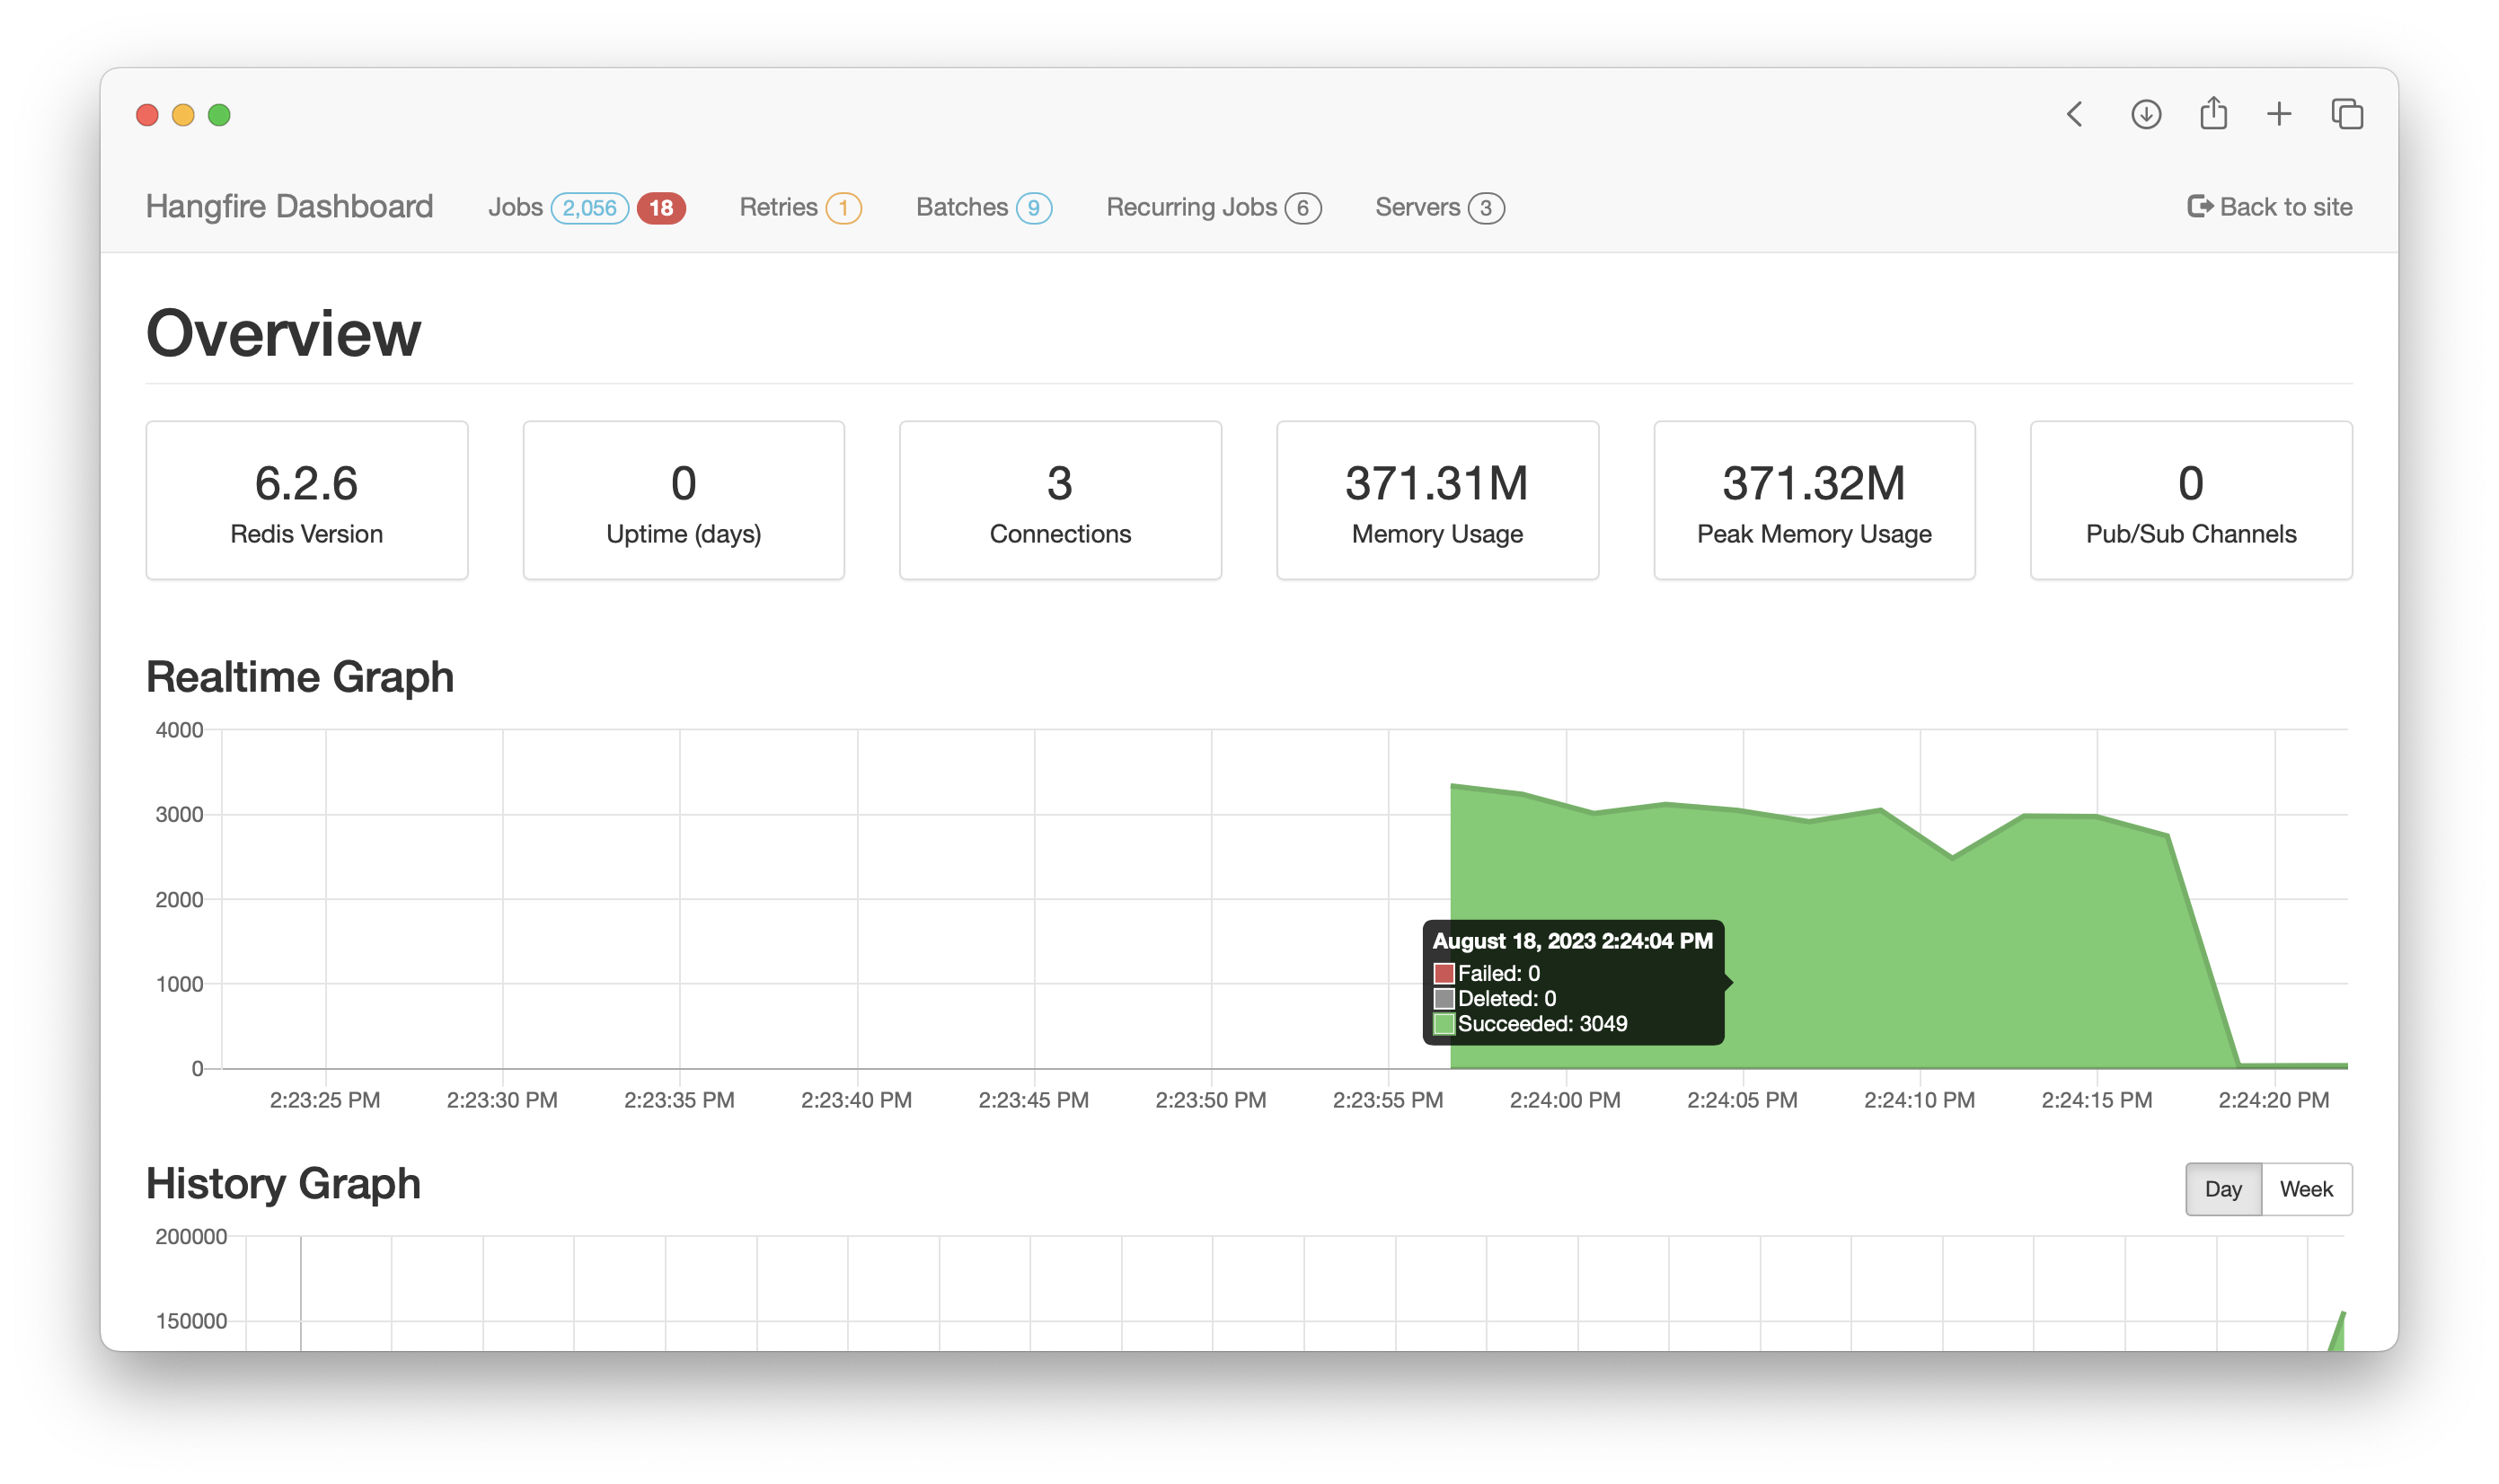Viewport: 2499px width, 1484px height.
Task: Click the Memory Usage metric card
Action: coord(1437,500)
